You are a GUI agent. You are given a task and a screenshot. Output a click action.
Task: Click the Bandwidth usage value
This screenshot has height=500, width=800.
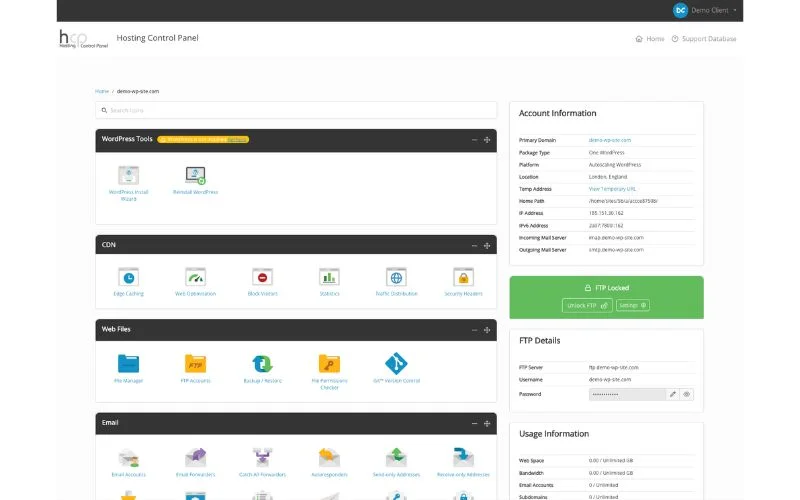(x=611, y=473)
